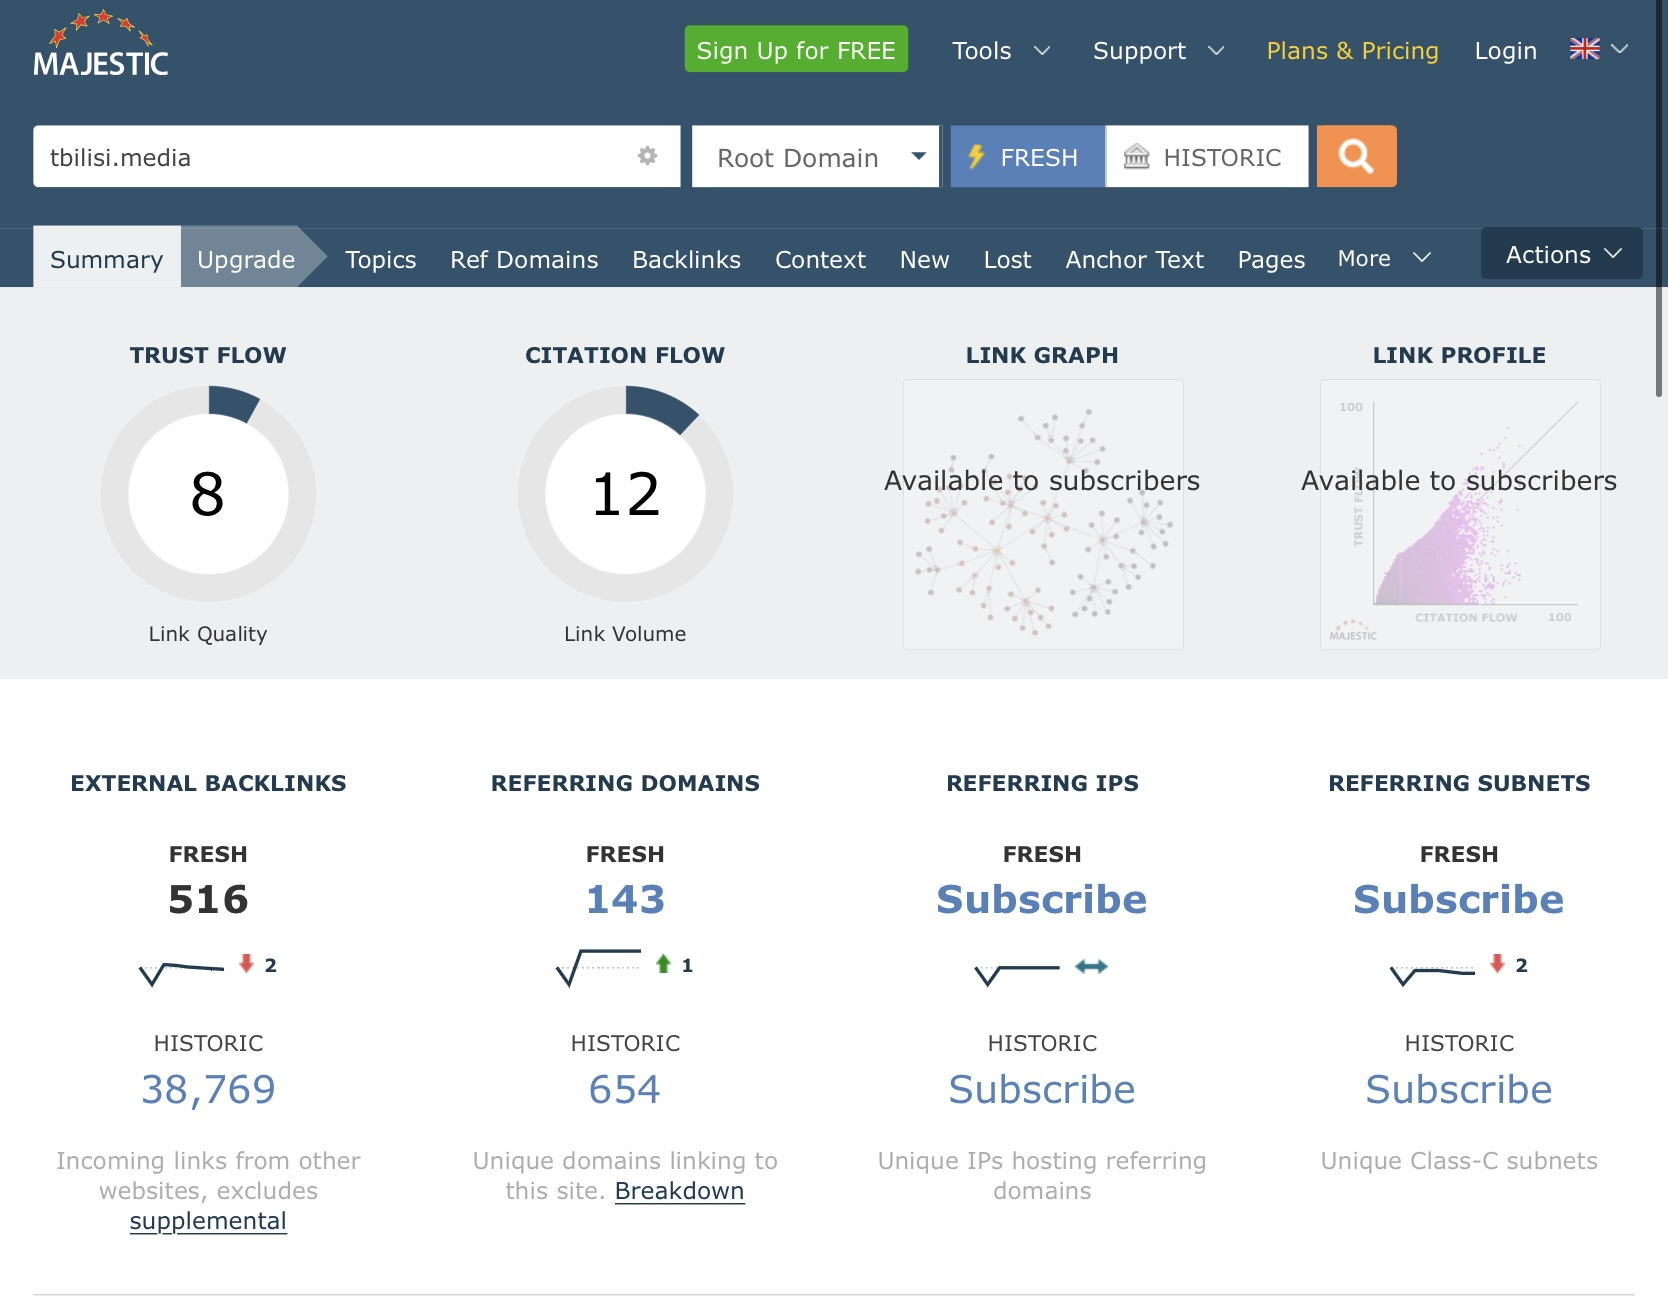This screenshot has height=1314, width=1668.
Task: Open Plans & Pricing link
Action: click(1352, 50)
